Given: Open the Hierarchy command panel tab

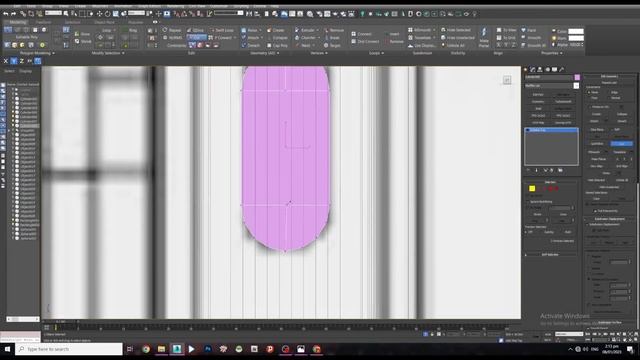Looking at the screenshot, I should pyautogui.click(x=540, y=69).
